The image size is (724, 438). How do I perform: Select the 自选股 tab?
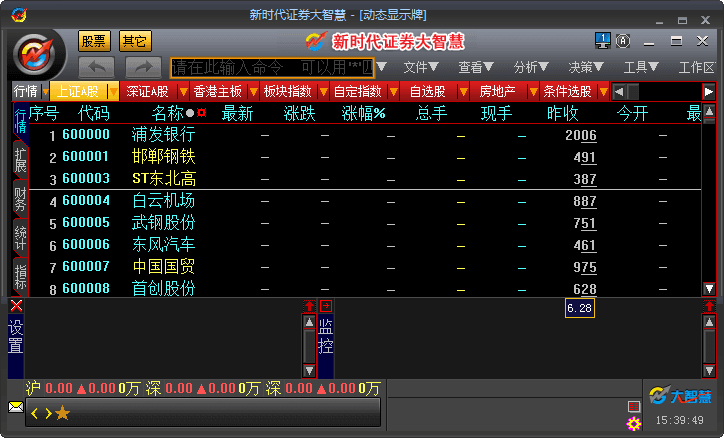428,92
